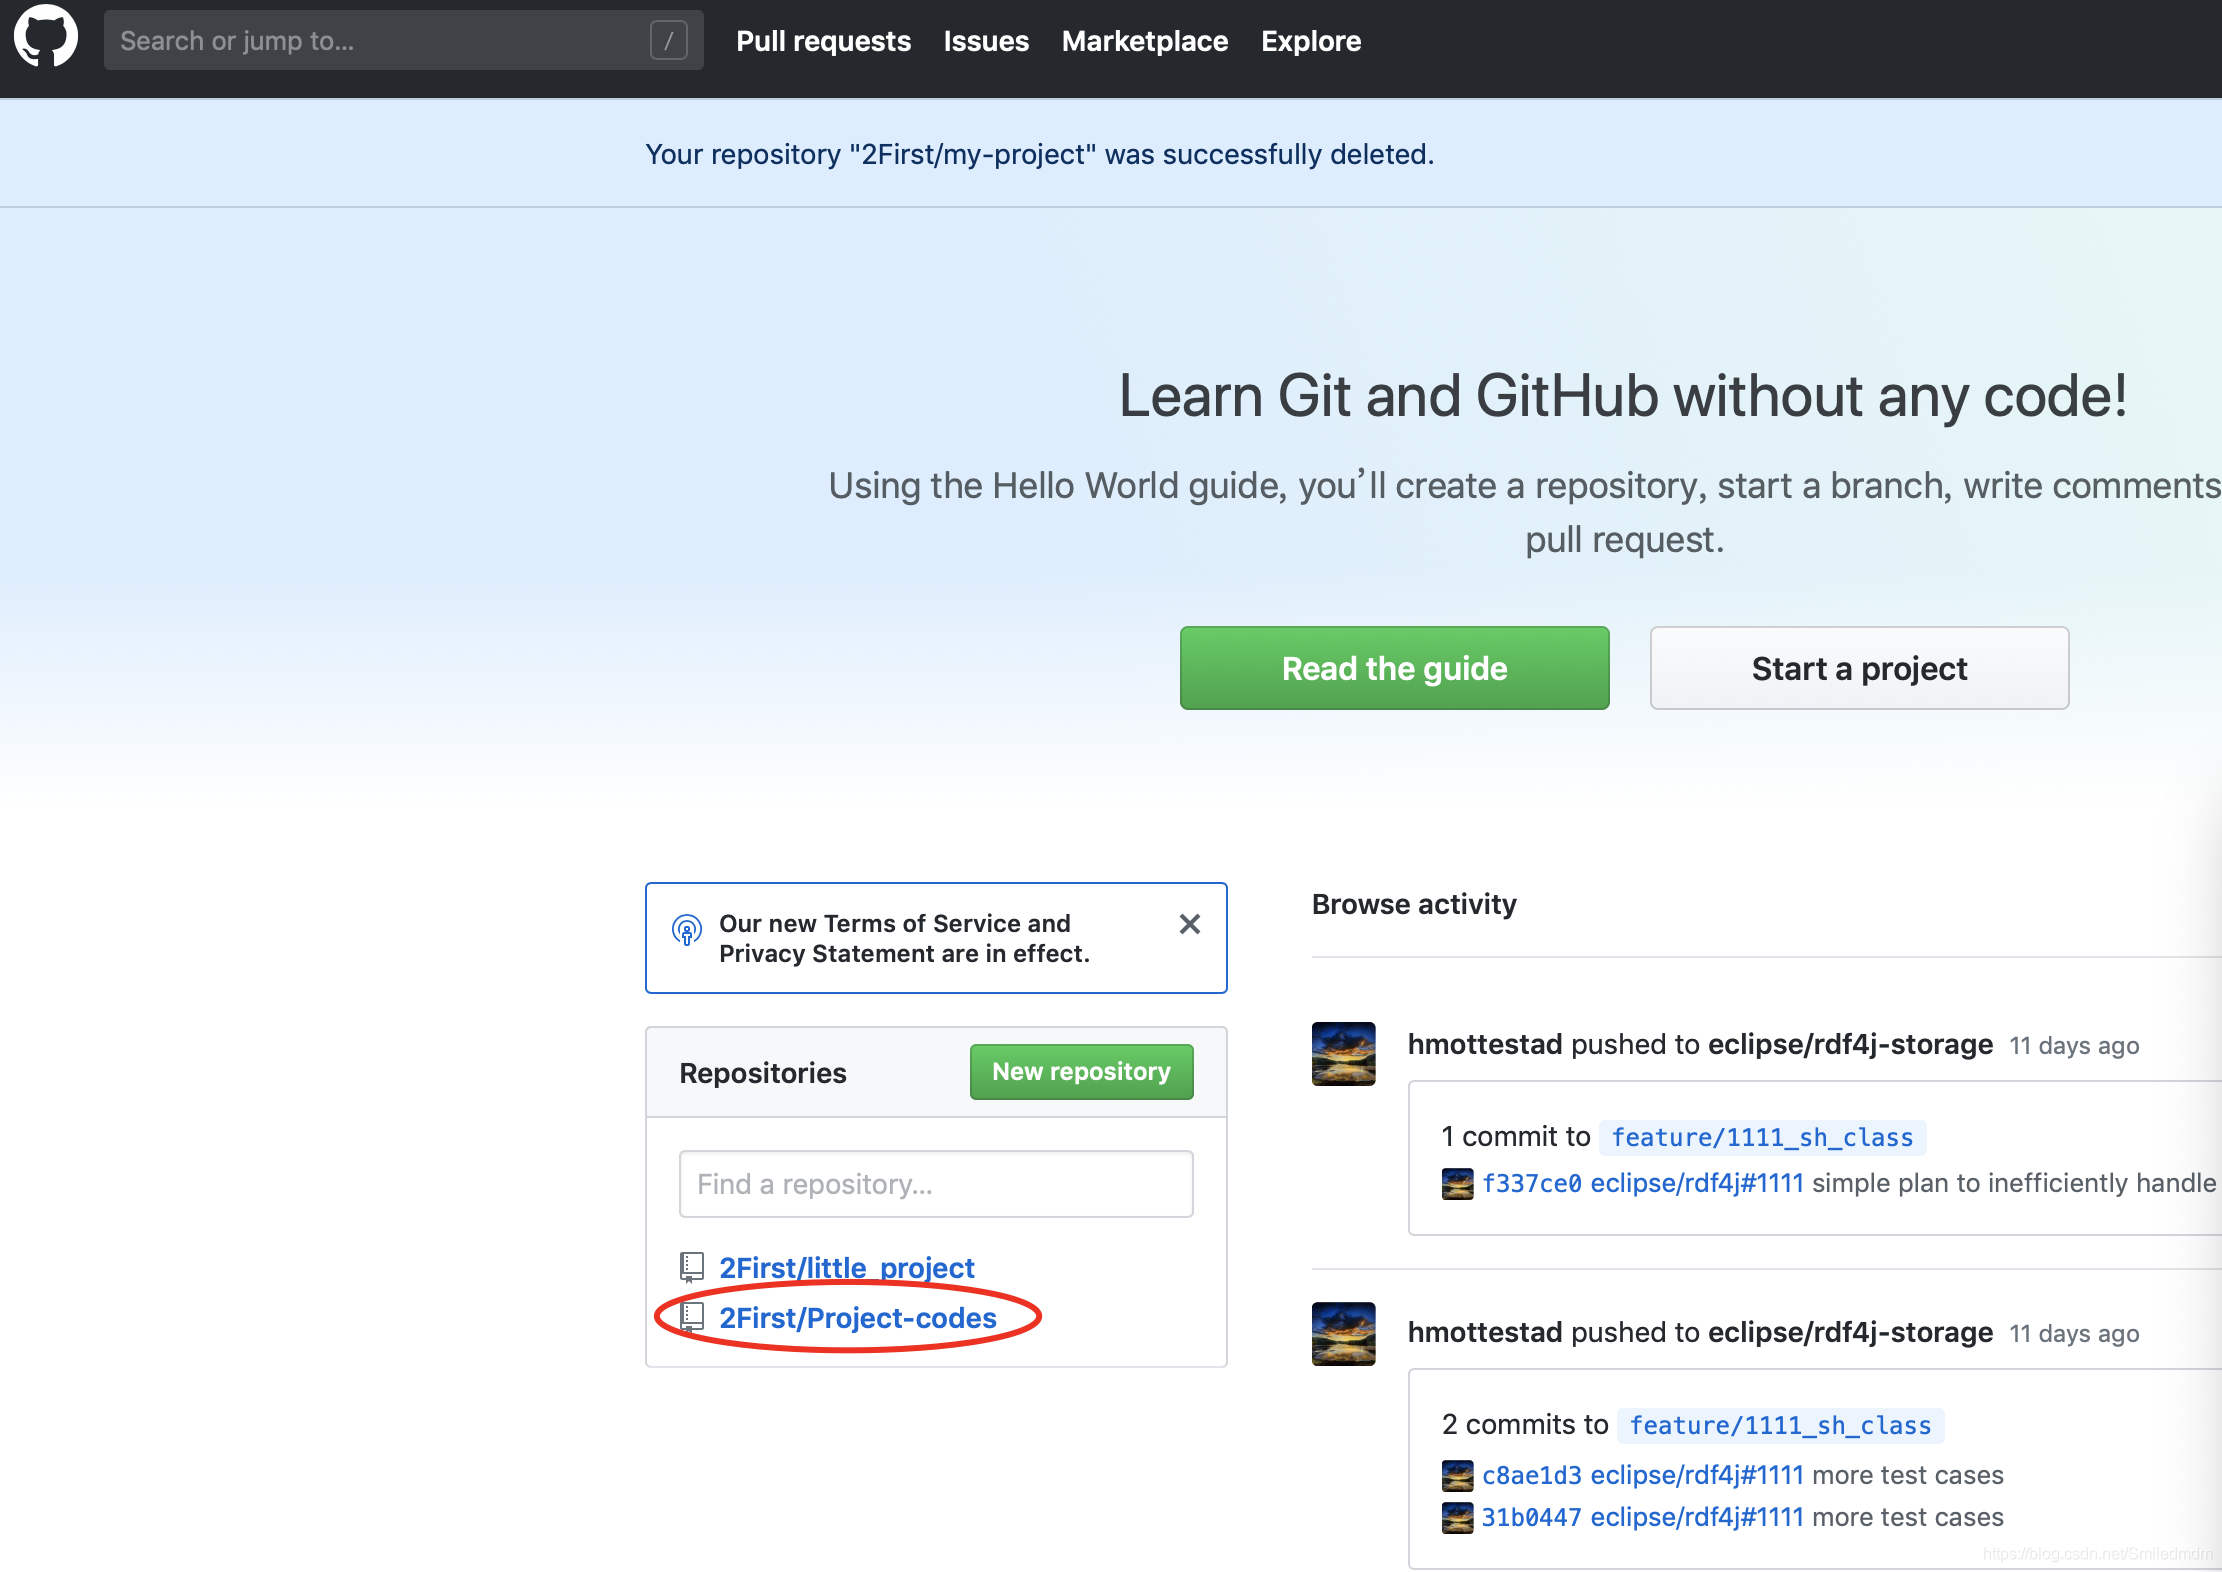2222x1572 pixels.
Task: Open feature/1111_sh_class branch under 1 commit
Action: tap(1762, 1137)
